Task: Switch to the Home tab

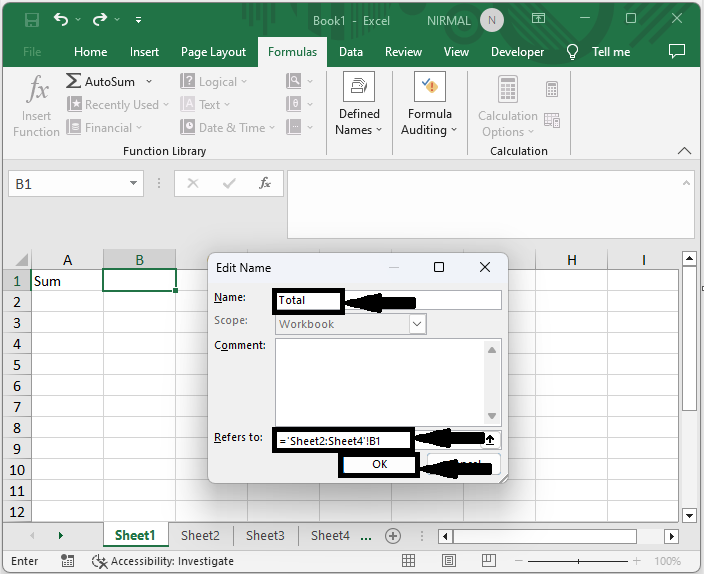Action: [x=91, y=52]
